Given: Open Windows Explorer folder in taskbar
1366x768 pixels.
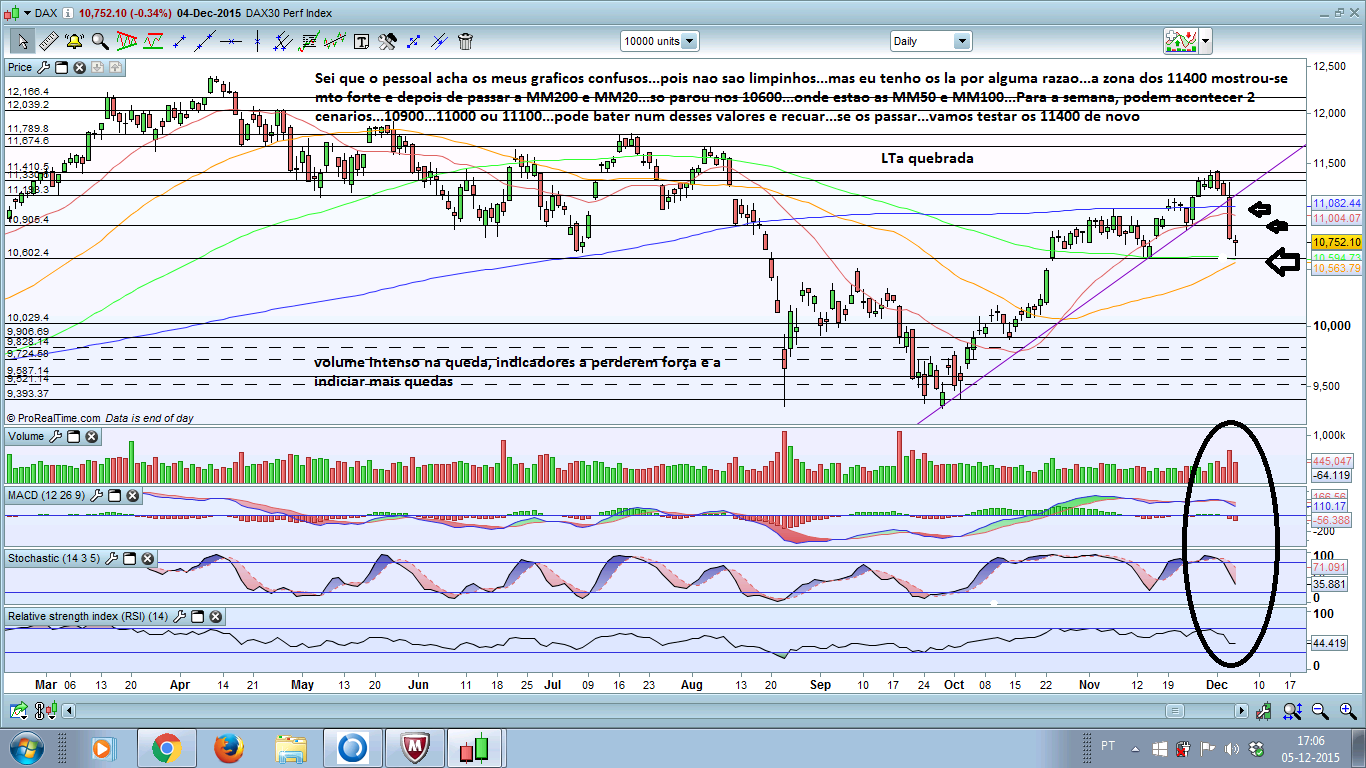Looking at the screenshot, I should (x=292, y=748).
